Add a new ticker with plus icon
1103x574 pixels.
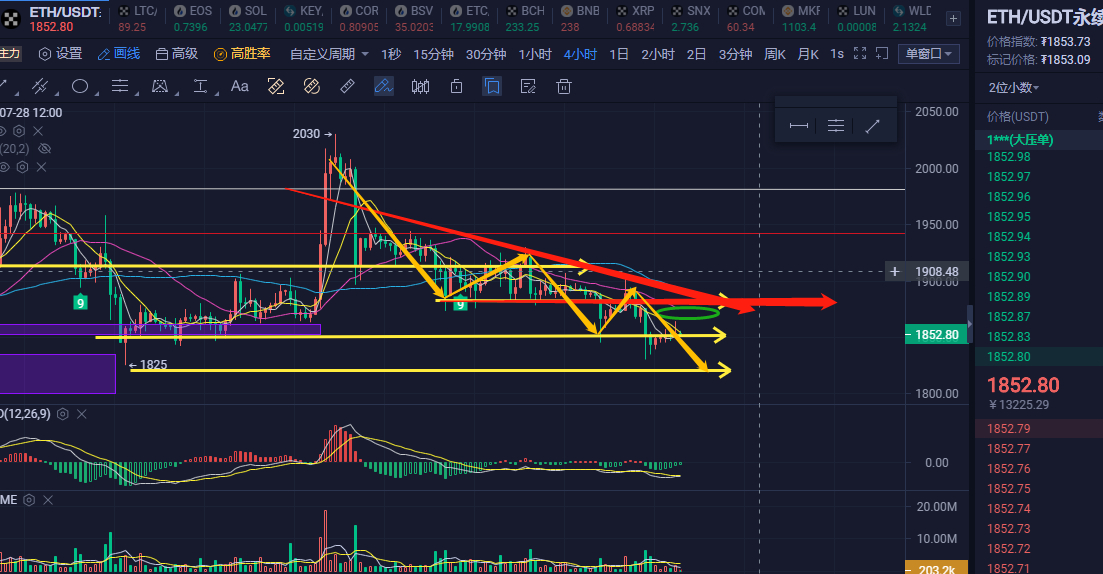(953, 18)
